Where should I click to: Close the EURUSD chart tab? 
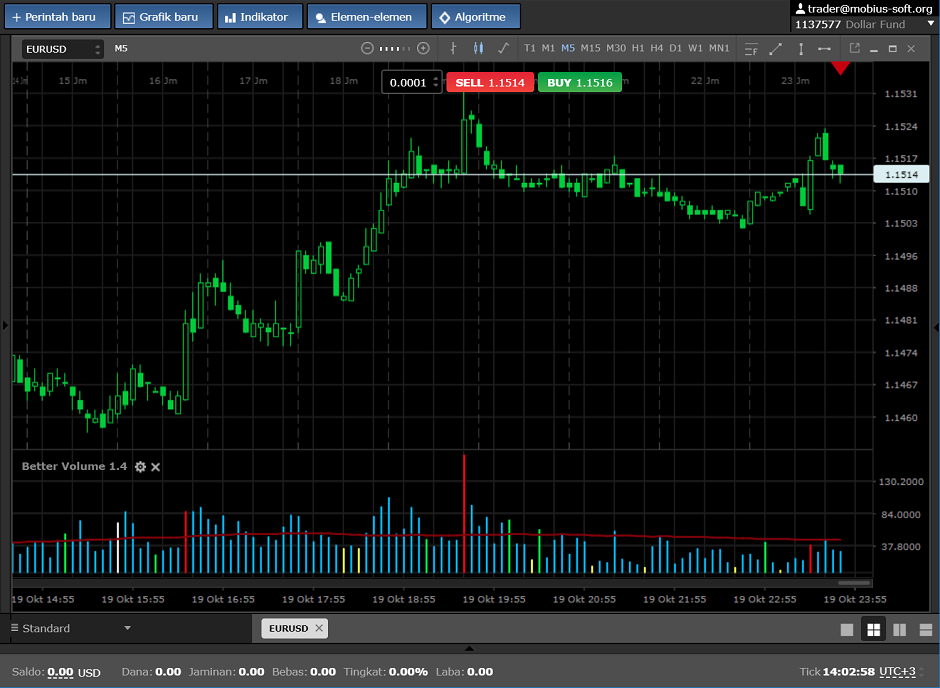pos(319,628)
